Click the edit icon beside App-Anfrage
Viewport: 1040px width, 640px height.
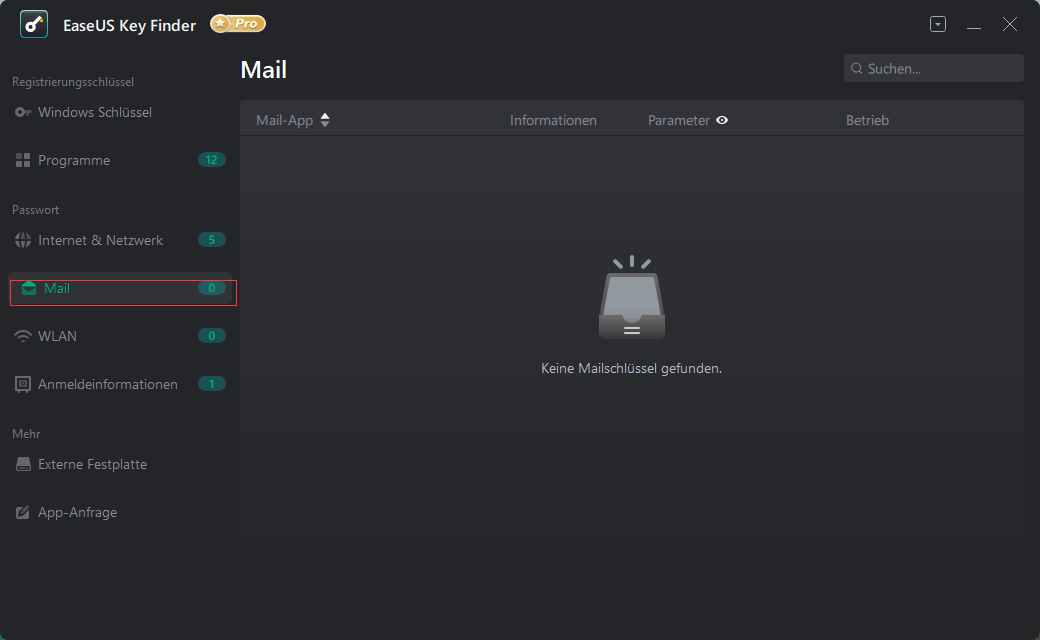pos(23,512)
